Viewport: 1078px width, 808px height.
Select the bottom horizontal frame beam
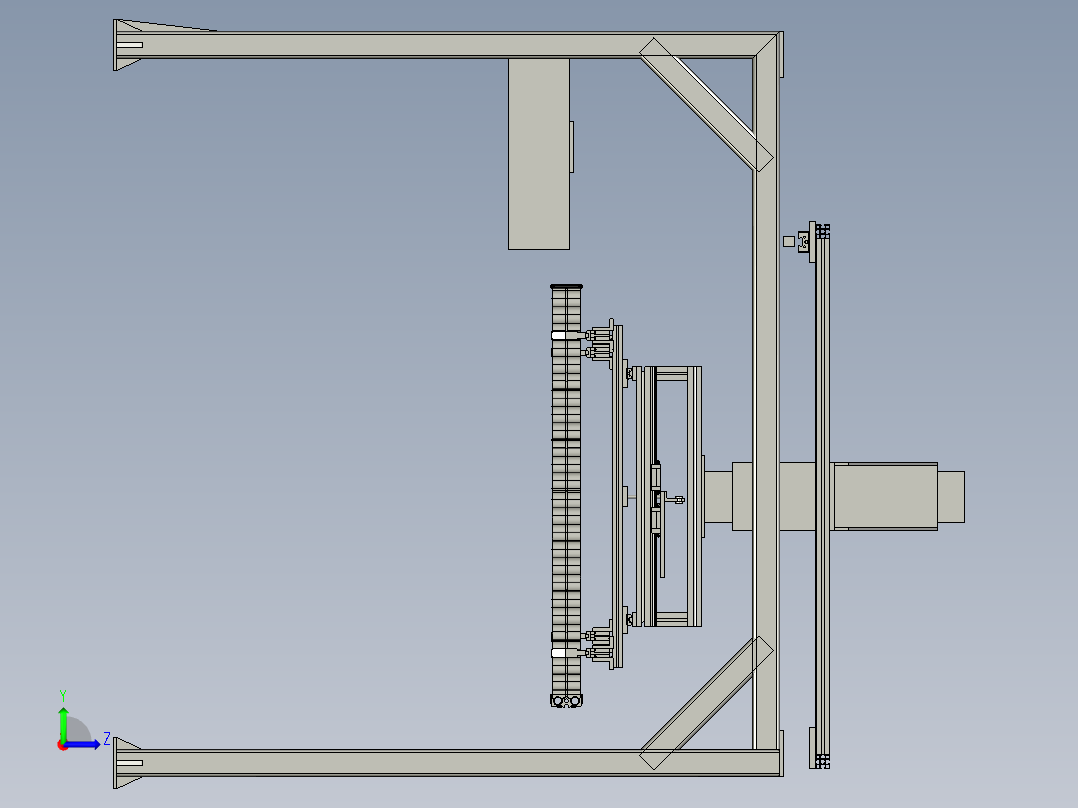(x=447, y=763)
